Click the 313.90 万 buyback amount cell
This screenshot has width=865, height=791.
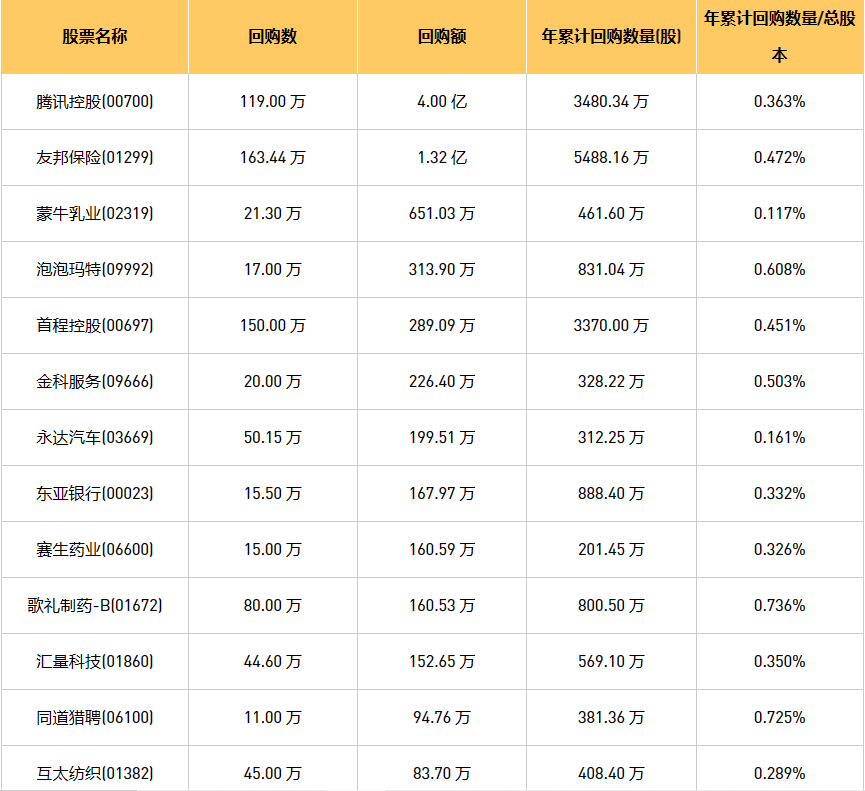click(x=442, y=270)
